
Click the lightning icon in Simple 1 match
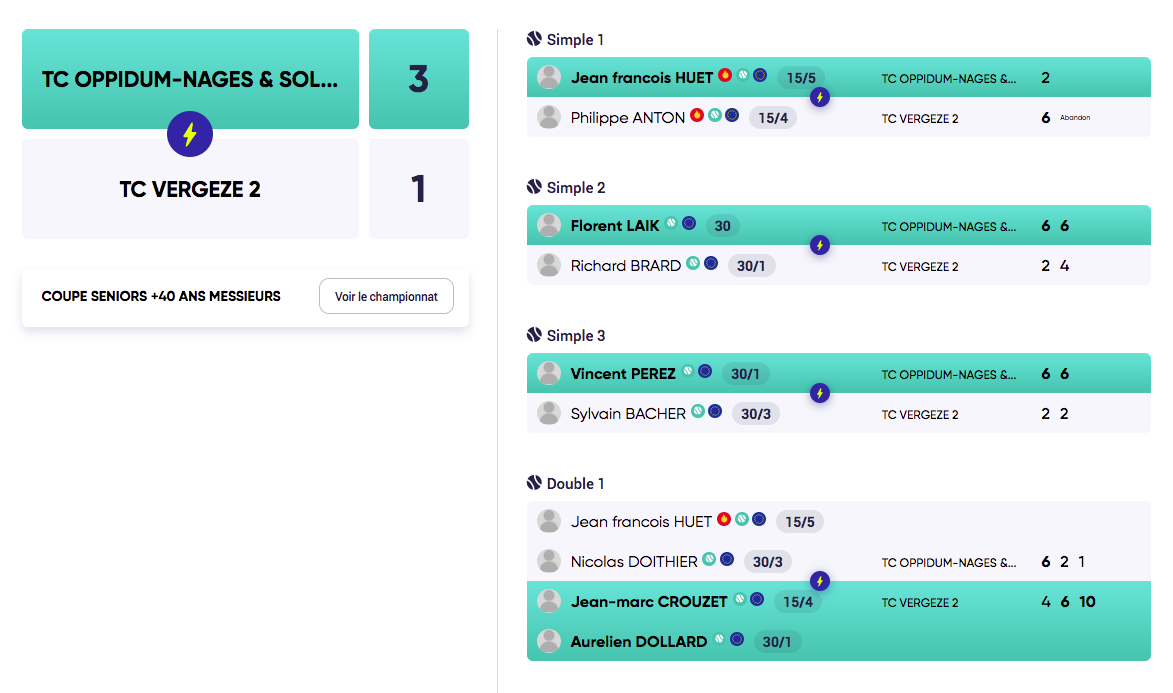coord(820,97)
